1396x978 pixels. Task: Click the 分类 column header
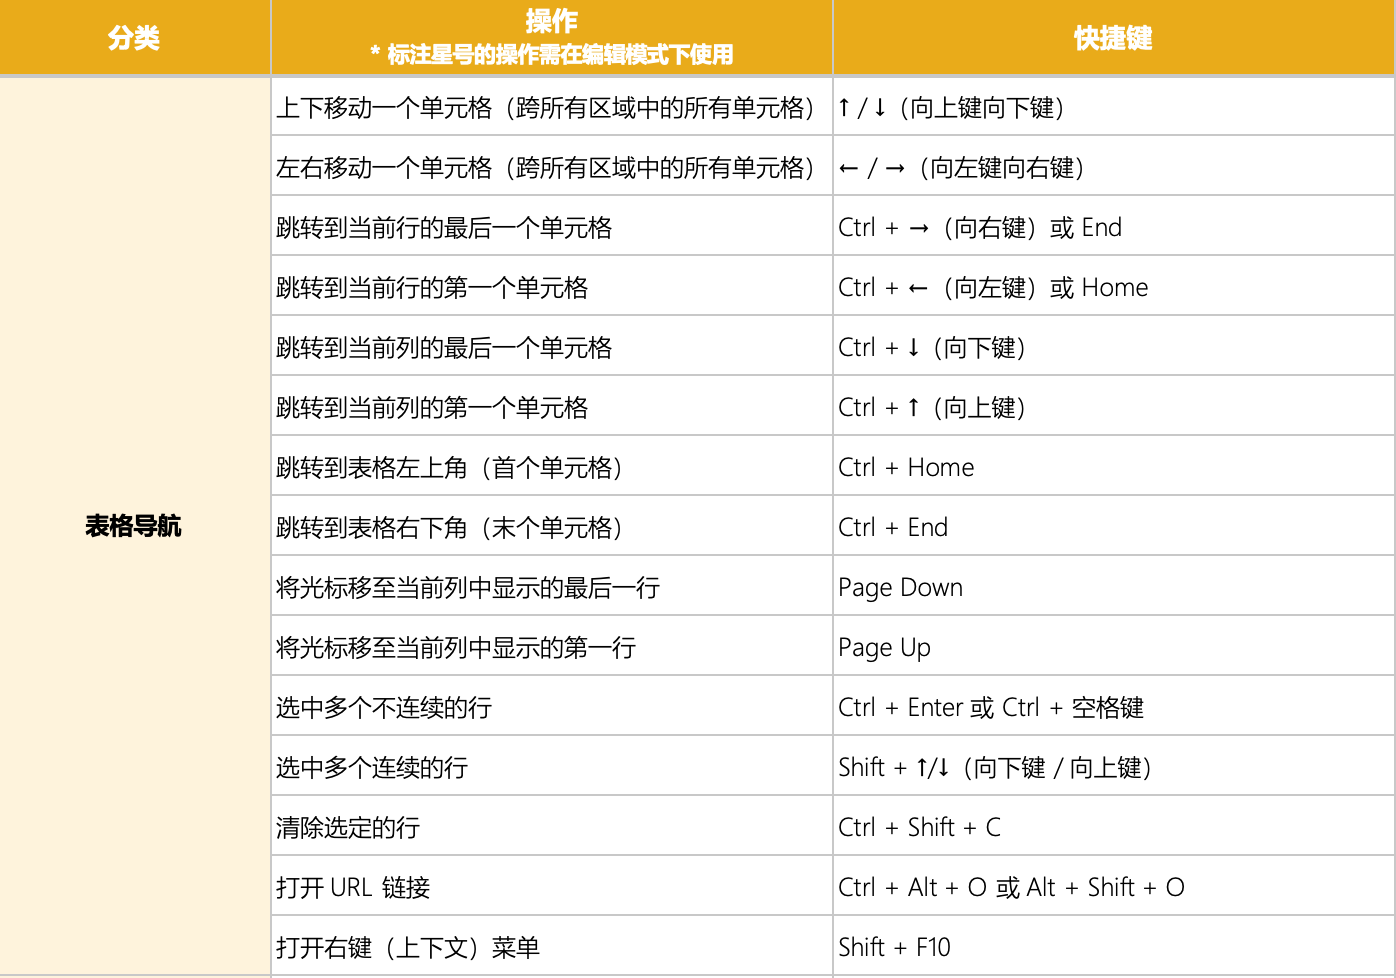[x=133, y=37]
